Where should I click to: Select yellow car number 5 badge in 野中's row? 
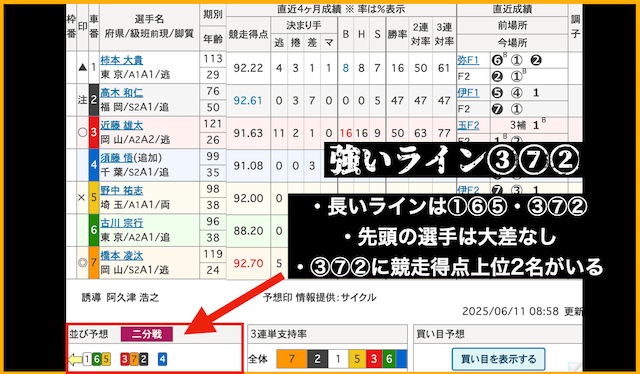pyautogui.click(x=93, y=198)
